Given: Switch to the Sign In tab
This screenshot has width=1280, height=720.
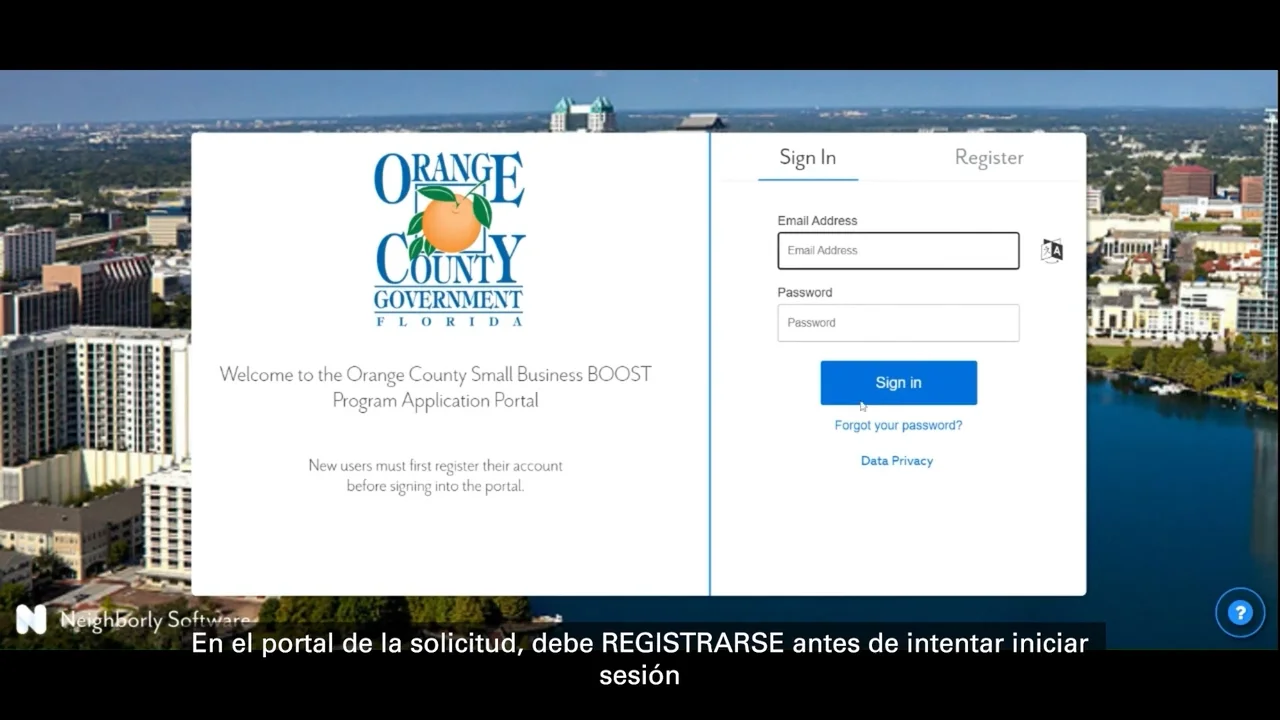Looking at the screenshot, I should tap(808, 158).
